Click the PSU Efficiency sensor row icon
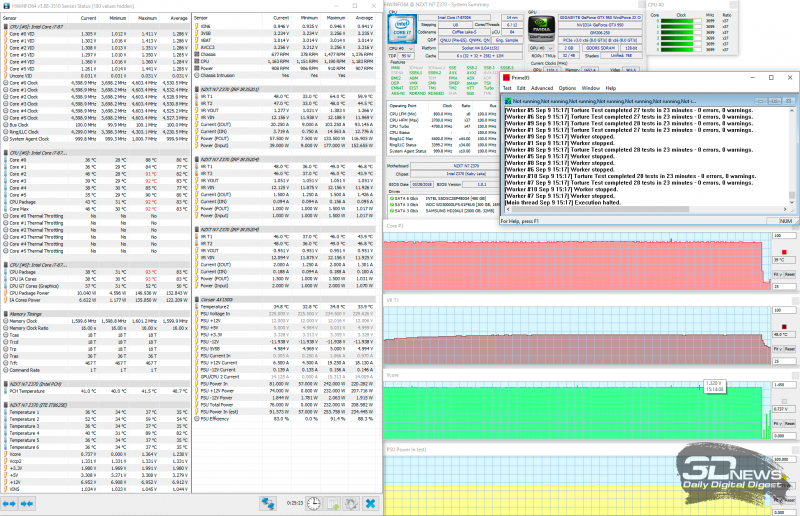Viewport: 800px width, 516px height. pos(197,419)
